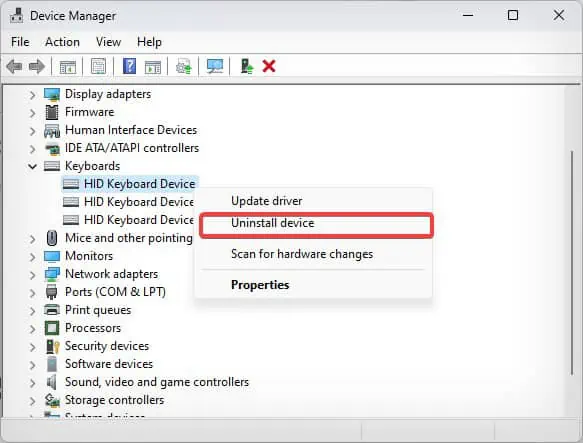Expand the Network adapters node

(33, 275)
